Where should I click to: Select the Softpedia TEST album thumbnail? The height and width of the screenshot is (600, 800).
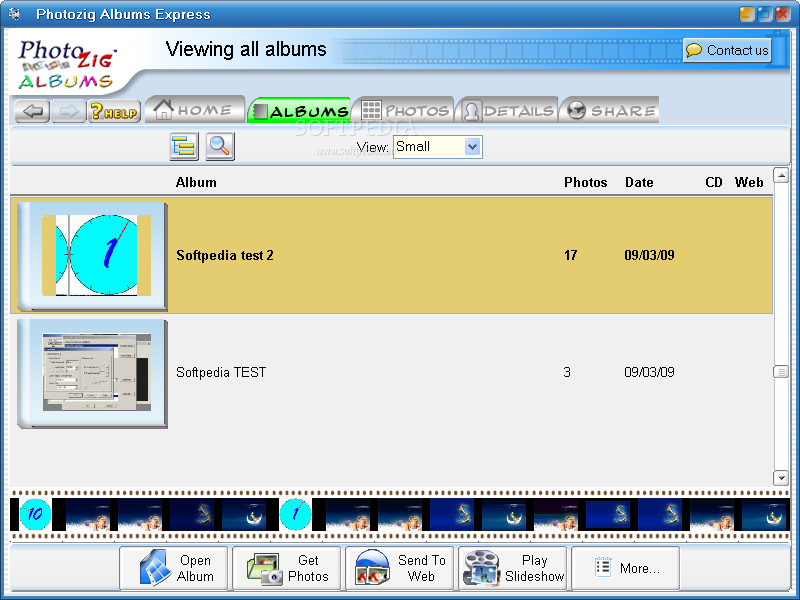click(92, 373)
